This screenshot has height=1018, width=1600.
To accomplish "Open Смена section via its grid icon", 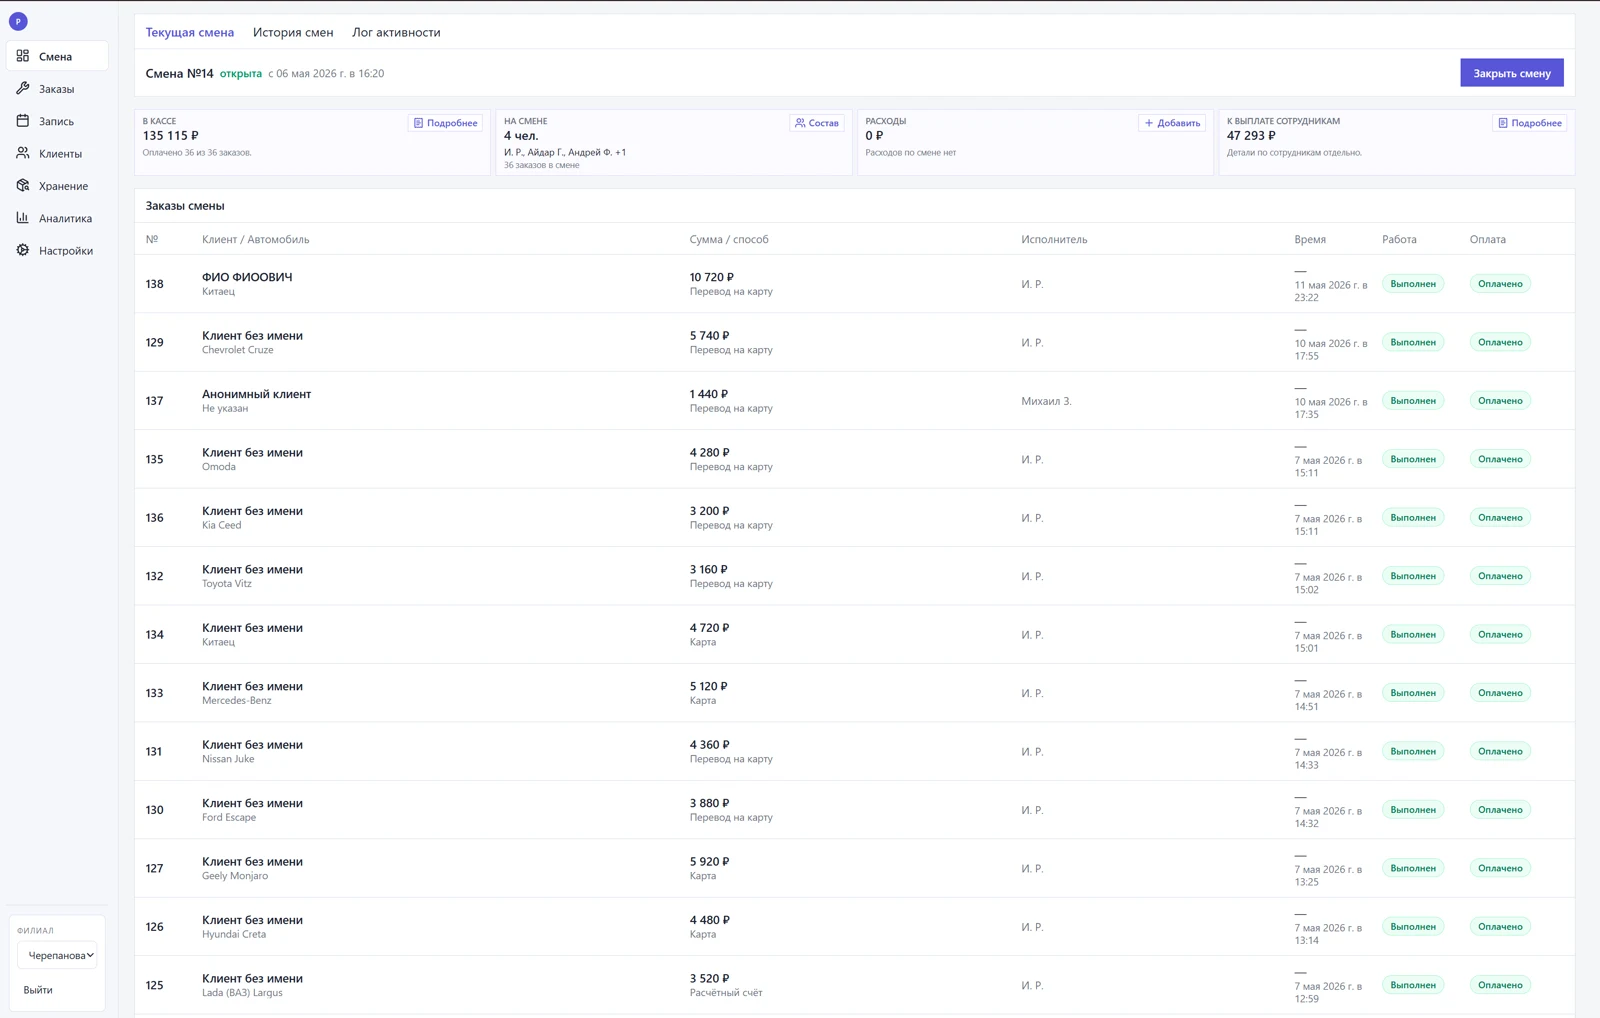I will pos(23,56).
